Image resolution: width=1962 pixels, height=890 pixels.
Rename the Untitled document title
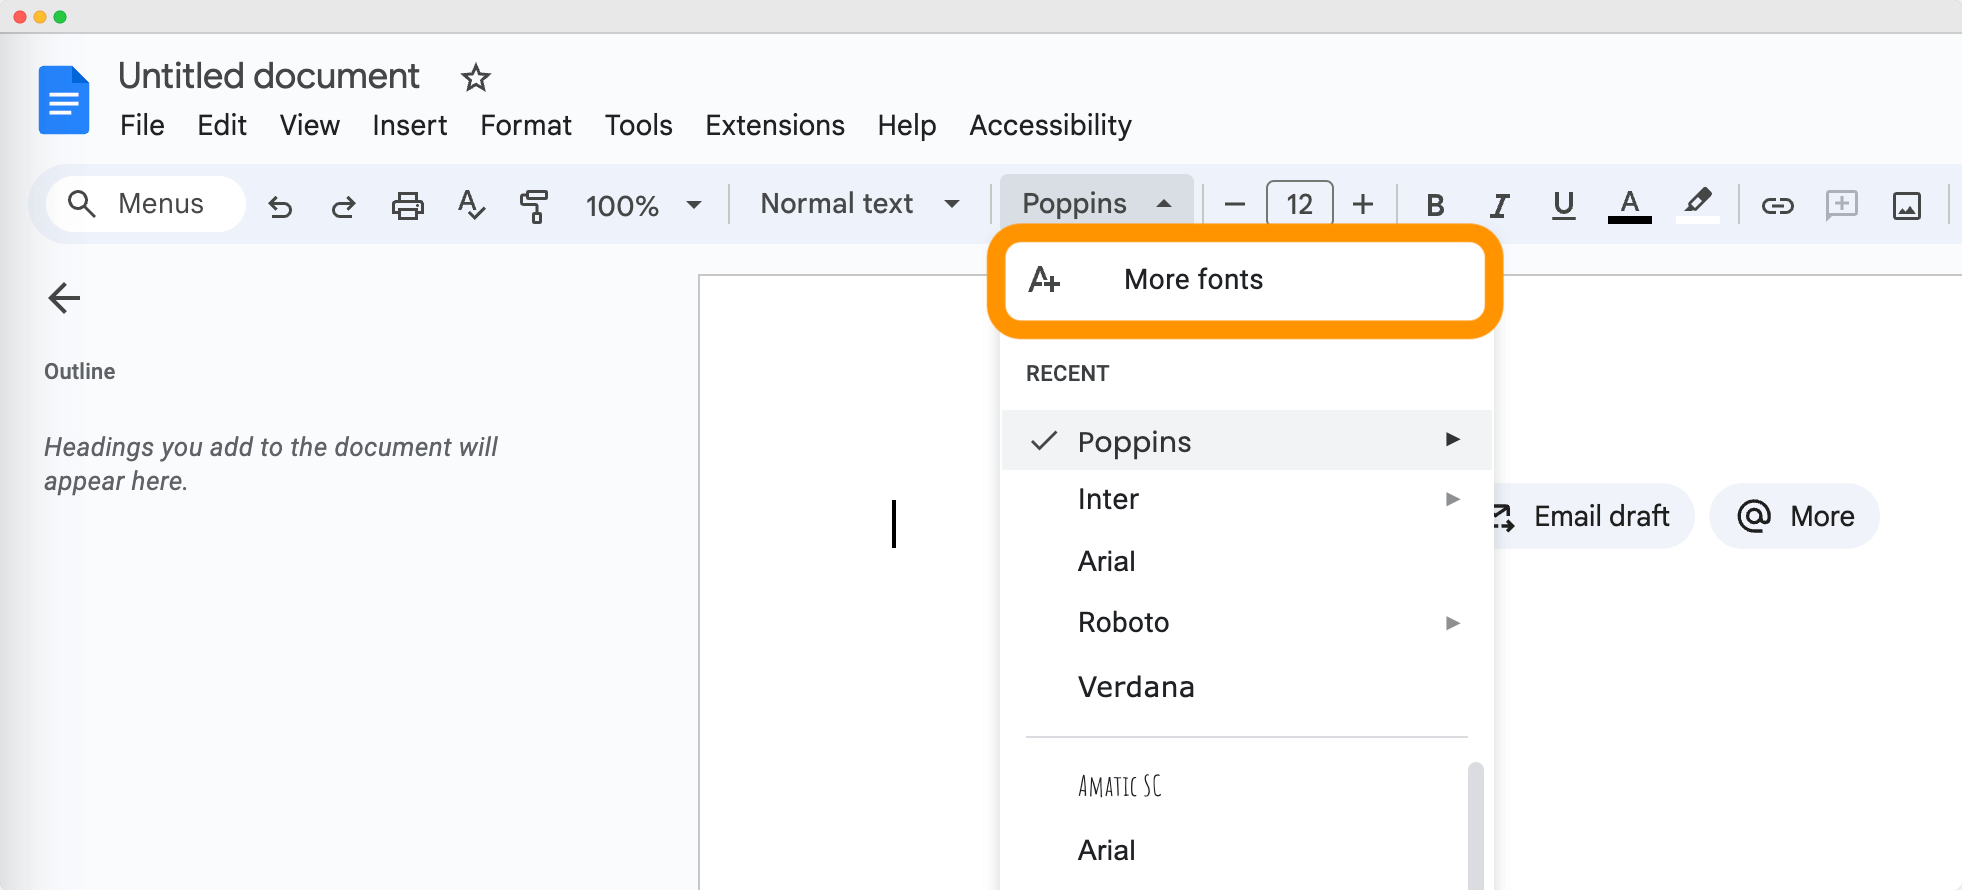point(269,76)
